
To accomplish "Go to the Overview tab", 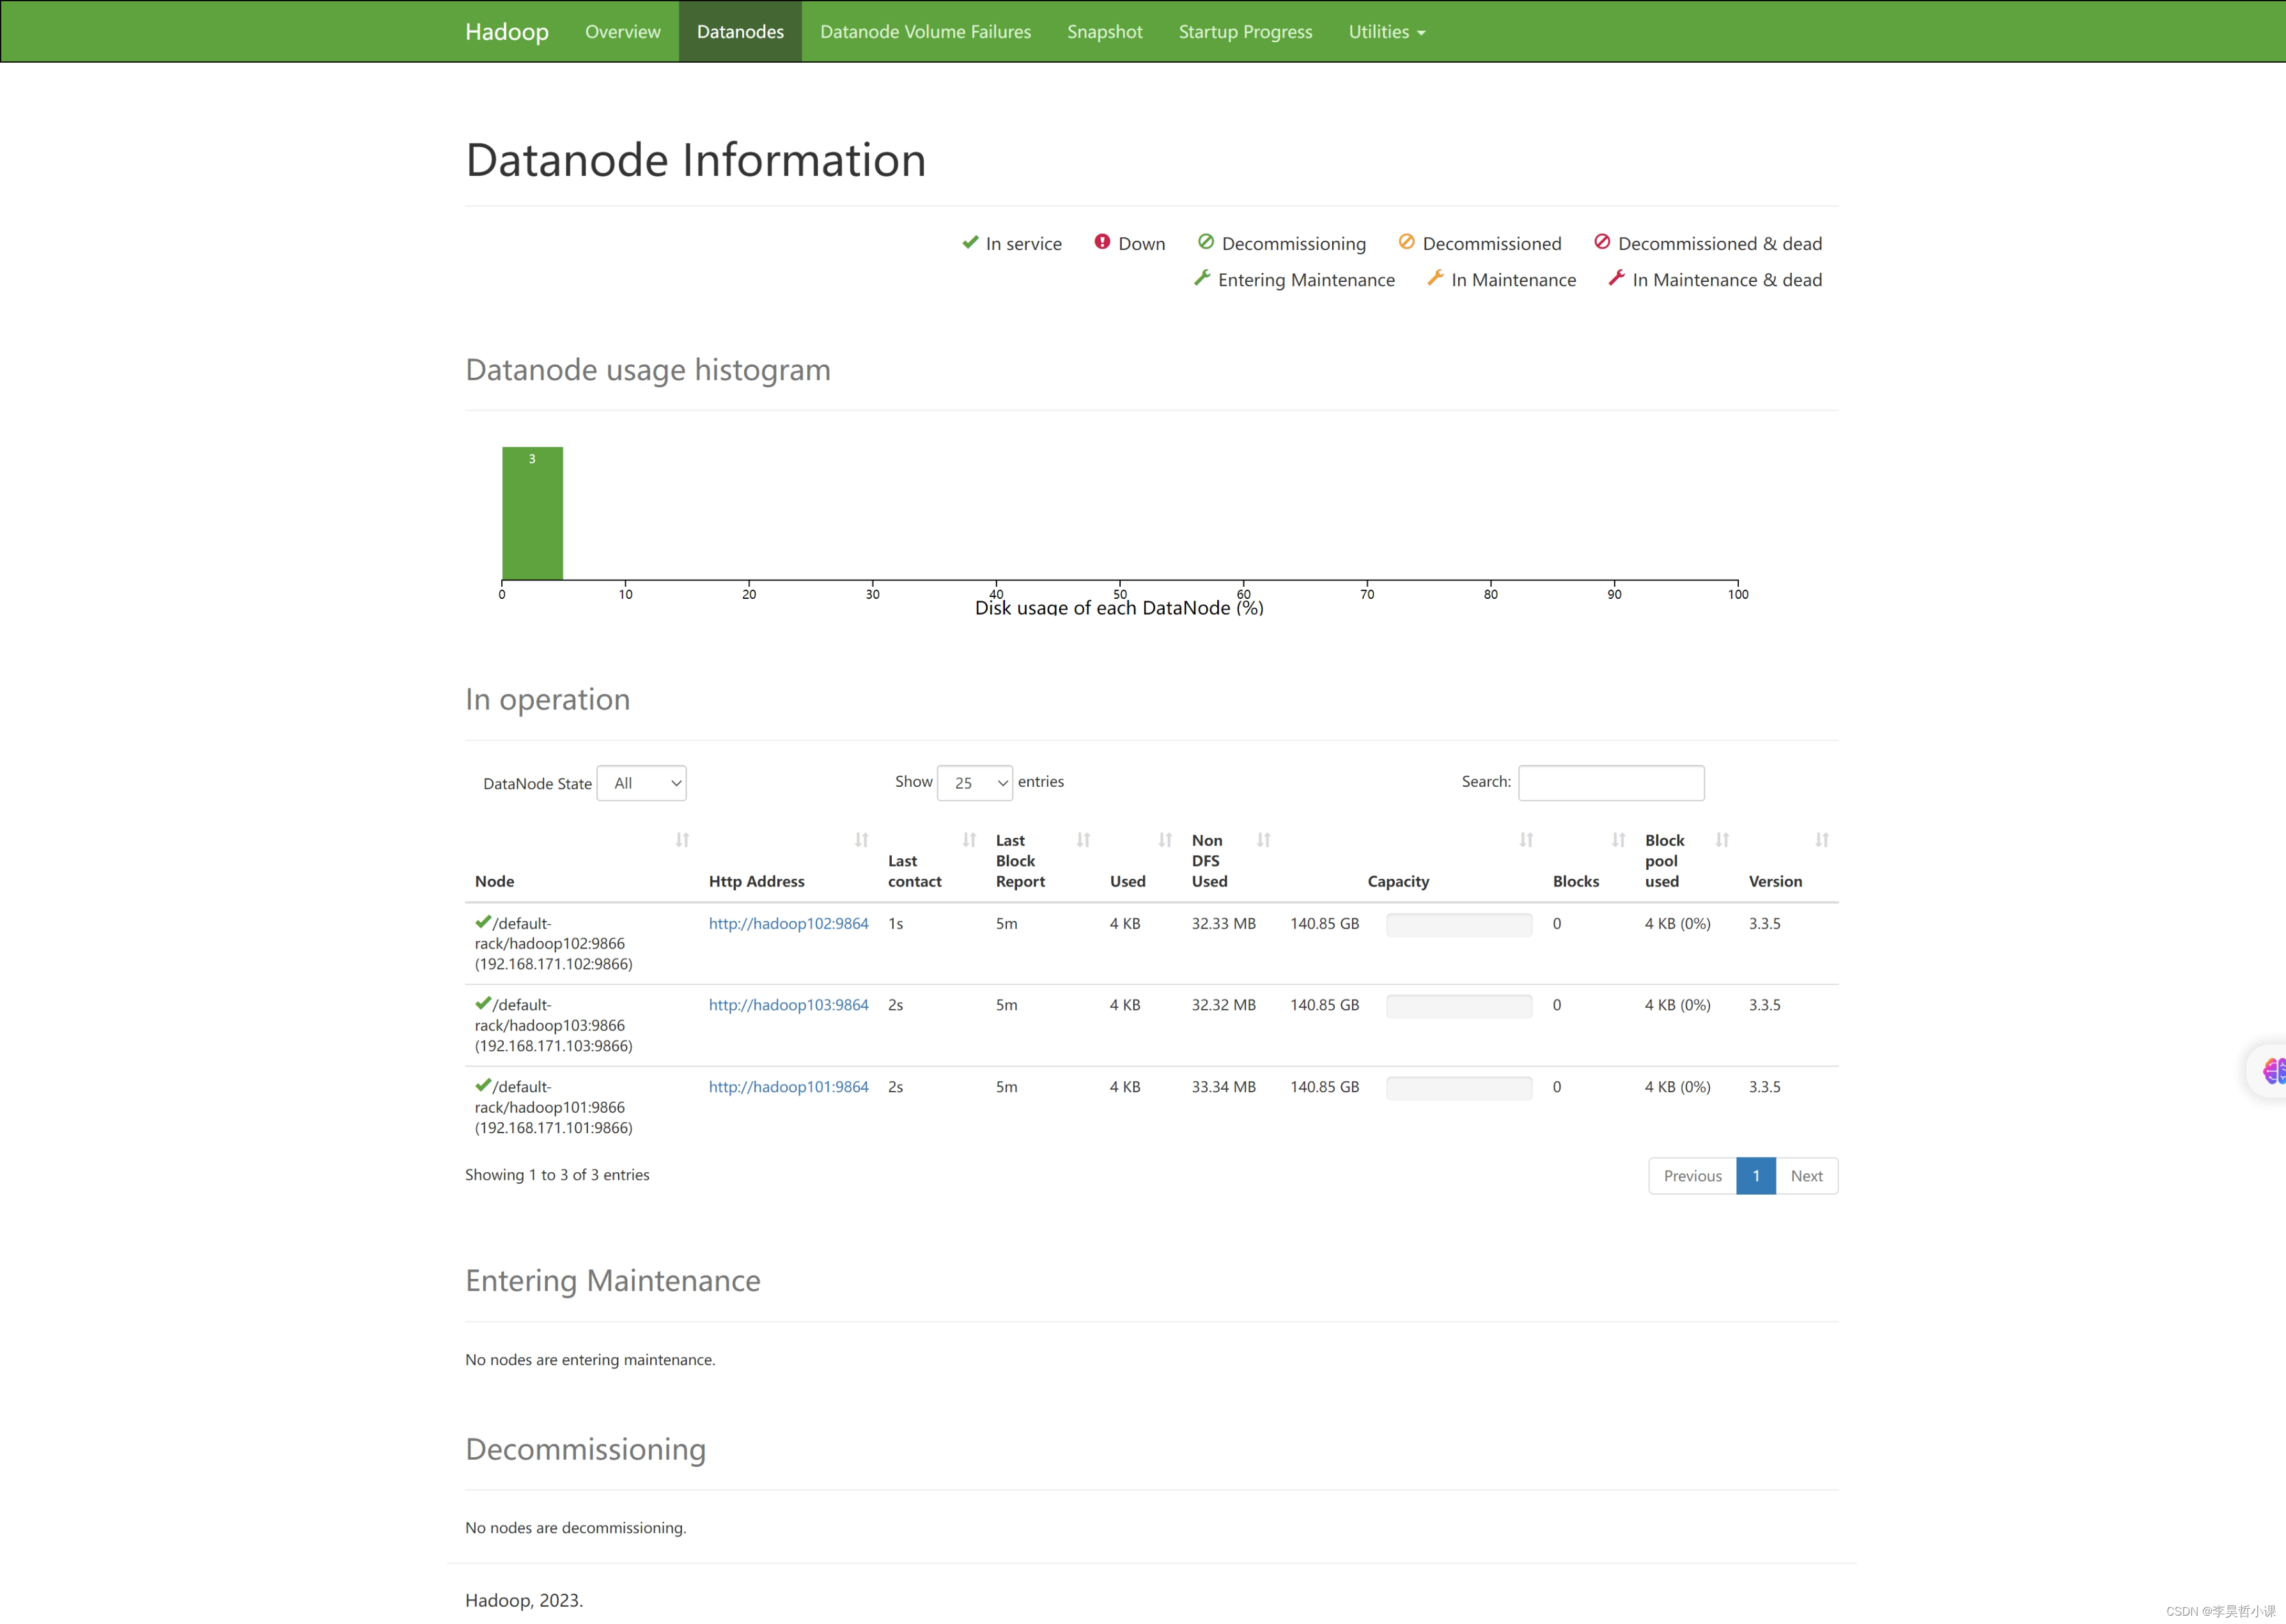I will click(622, 31).
